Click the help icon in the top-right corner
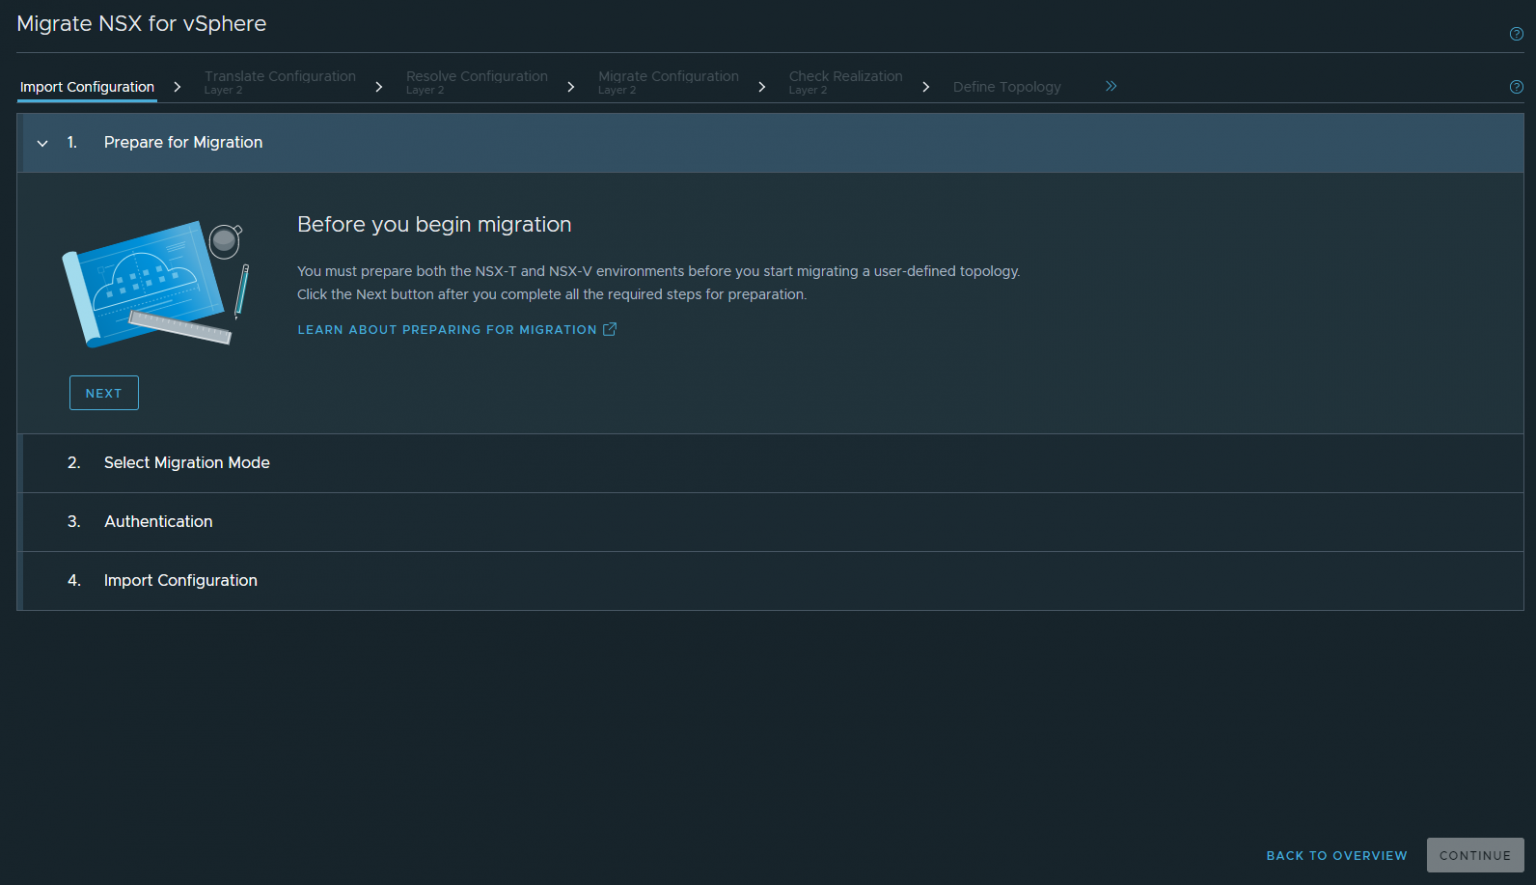The image size is (1536, 885). coord(1515,33)
